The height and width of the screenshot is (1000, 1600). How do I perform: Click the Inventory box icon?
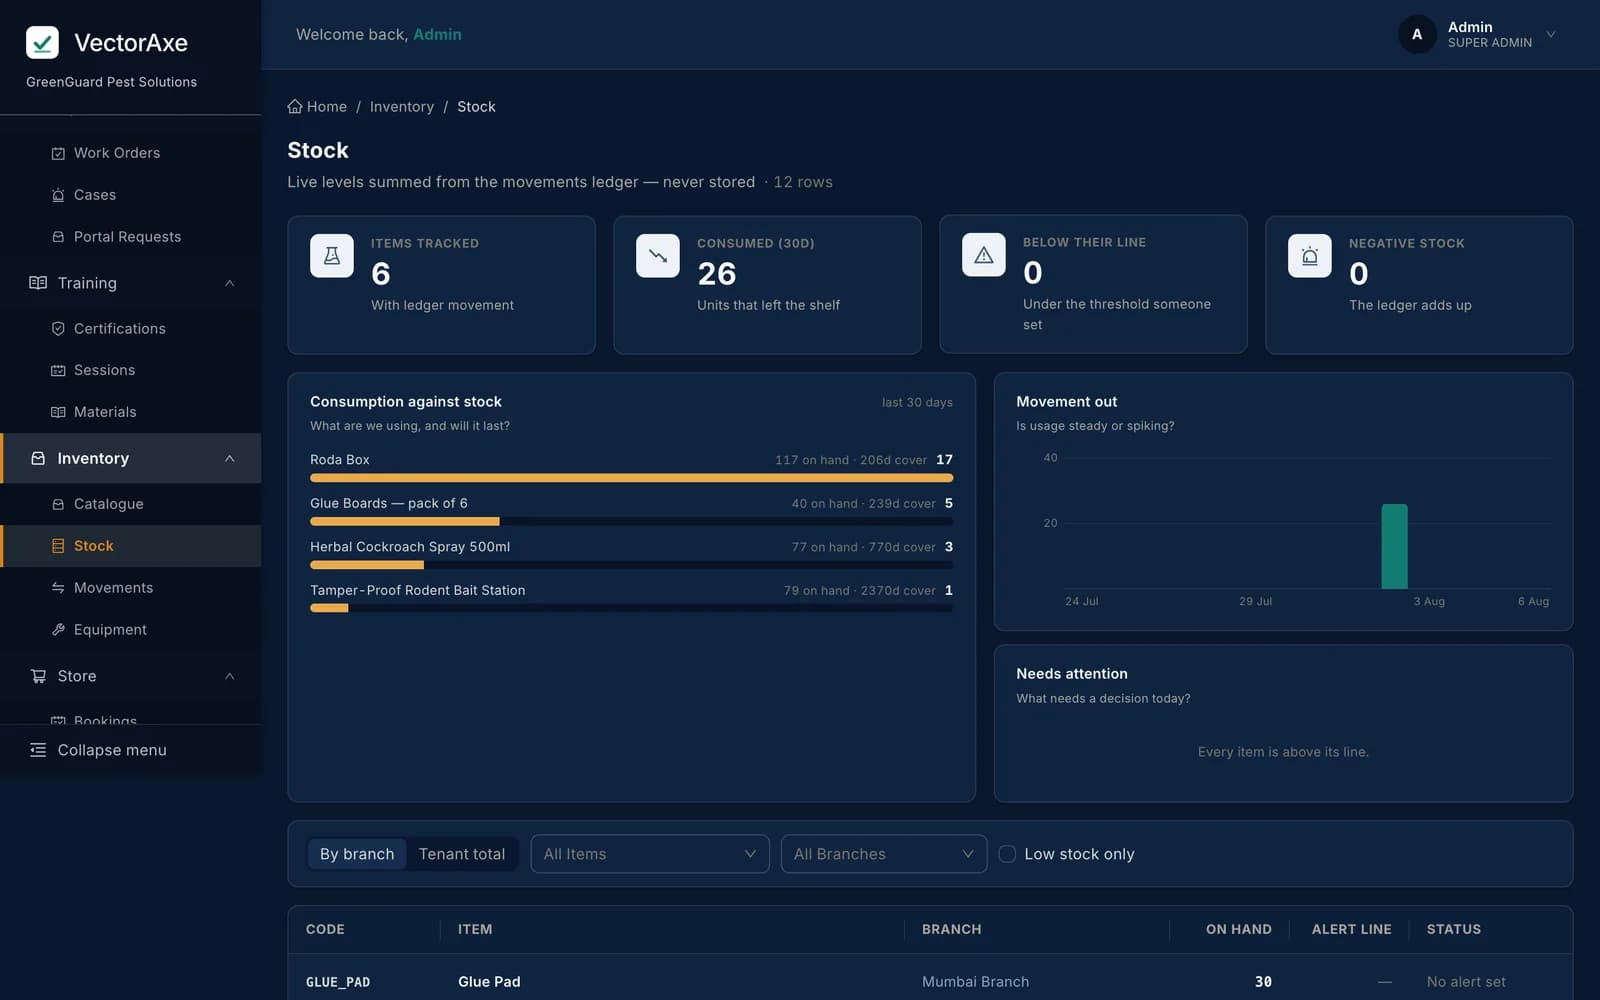pyautogui.click(x=38, y=458)
